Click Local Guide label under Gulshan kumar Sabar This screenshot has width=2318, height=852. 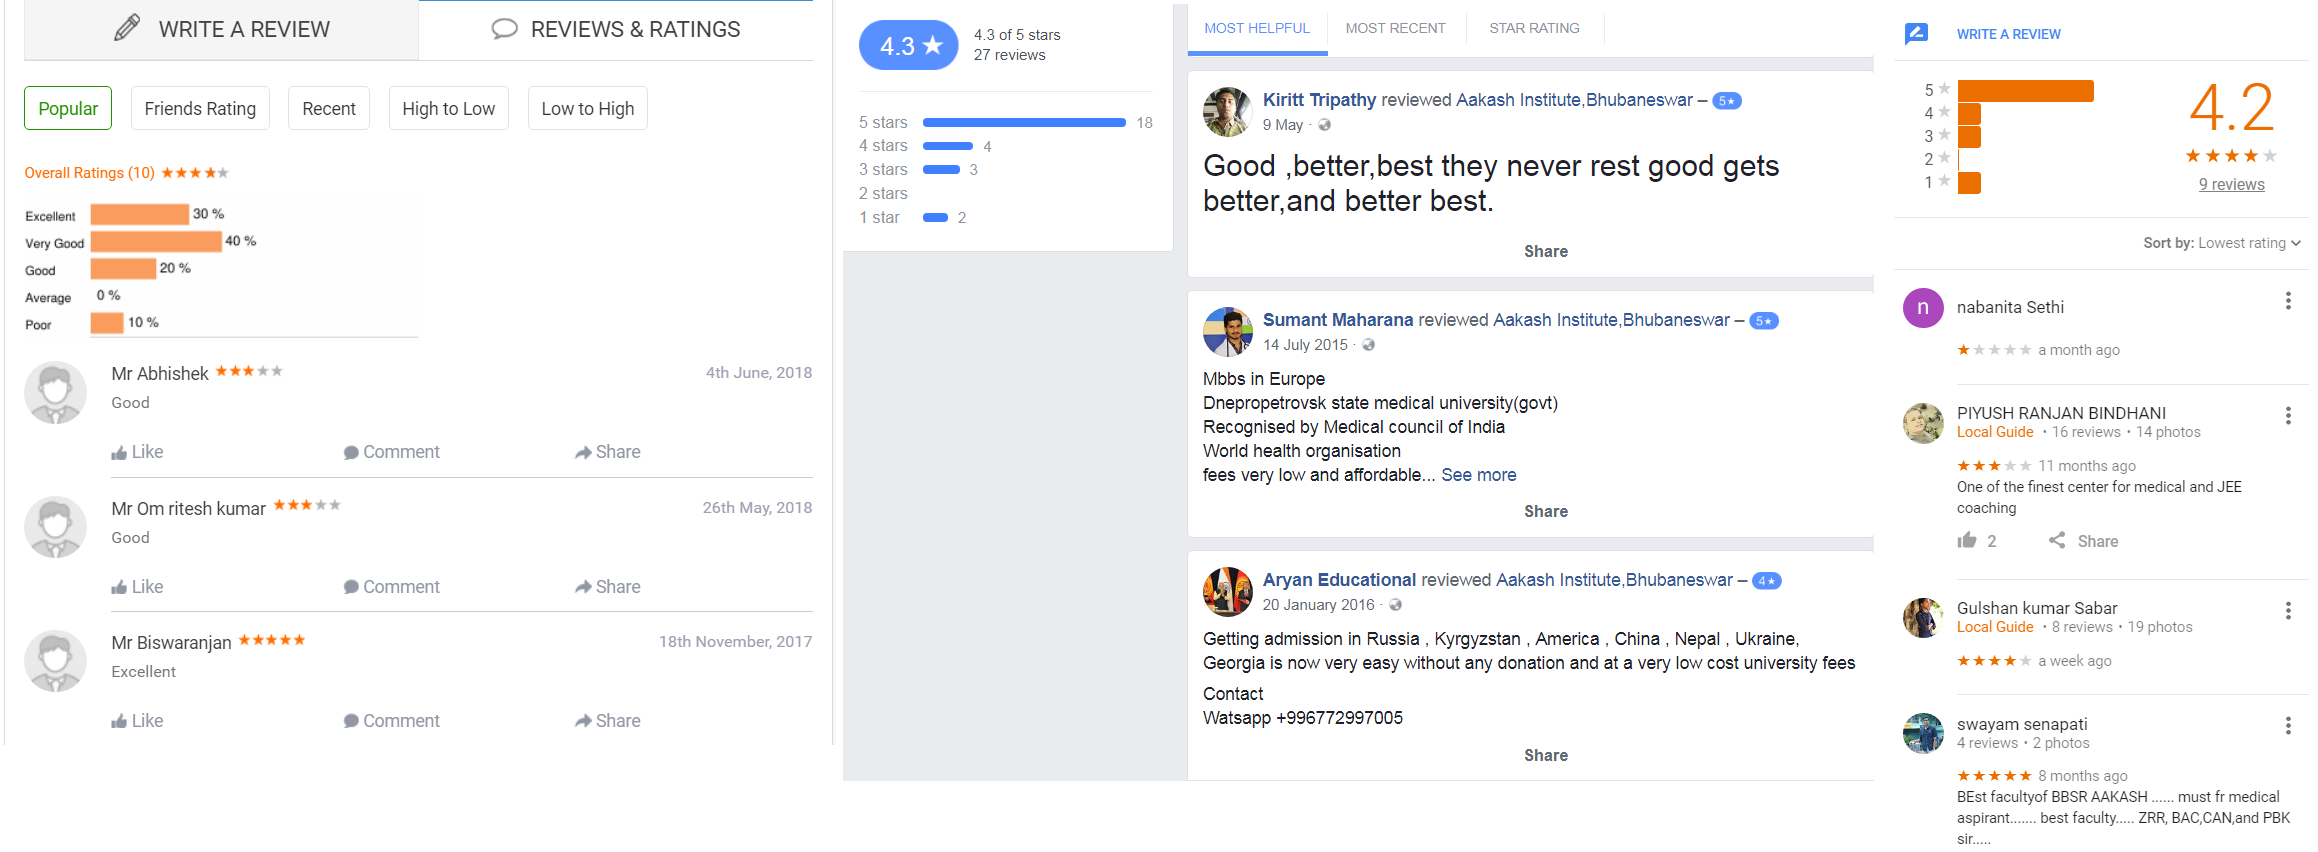[1995, 627]
